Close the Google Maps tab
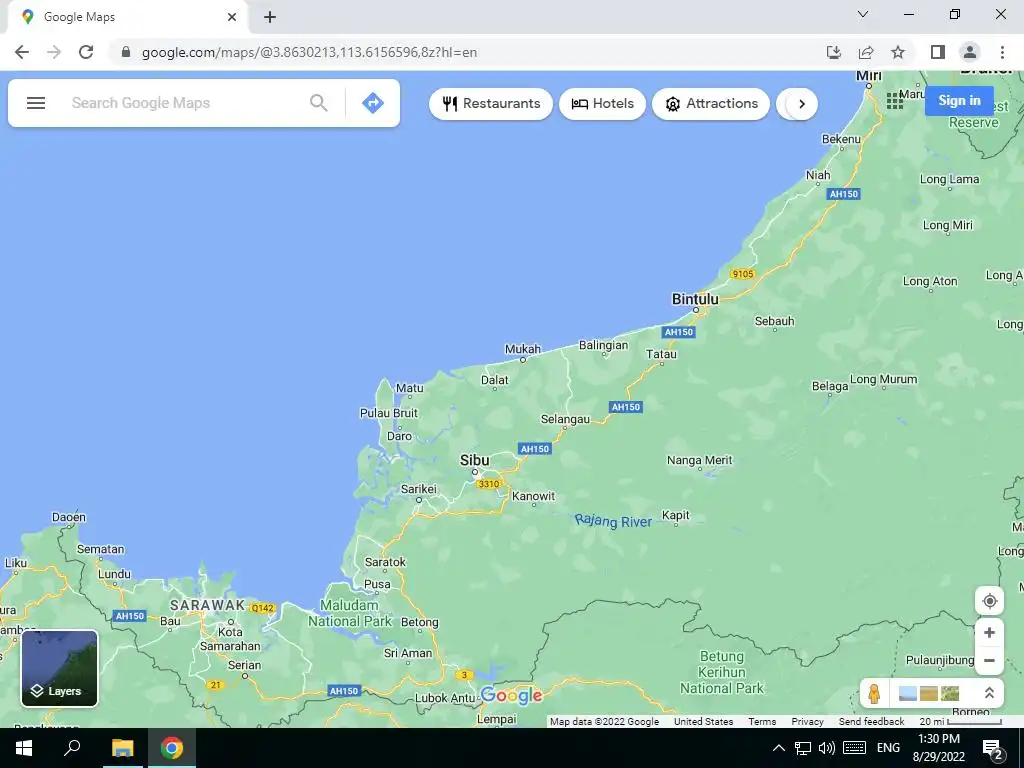Viewport: 1024px width, 768px height. (232, 17)
